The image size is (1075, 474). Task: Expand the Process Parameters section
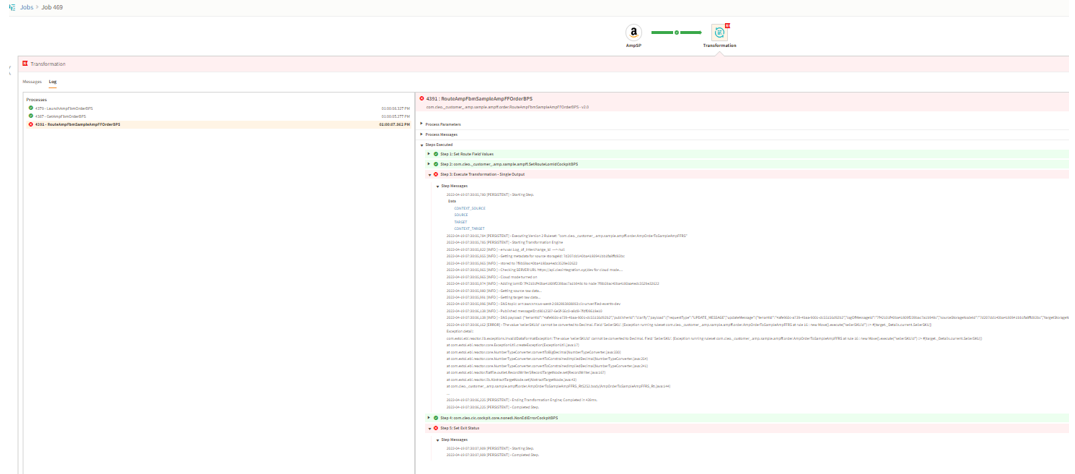[x=422, y=124]
